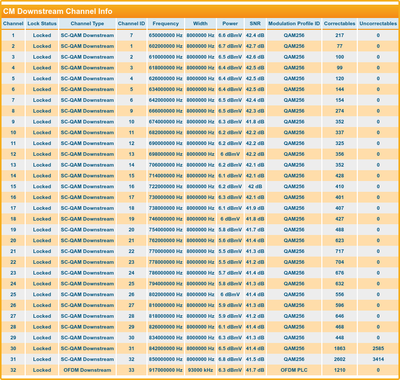Select the "850000000 Hz" frequency cell
Viewport: 400px width, 380px height.
coord(166,359)
